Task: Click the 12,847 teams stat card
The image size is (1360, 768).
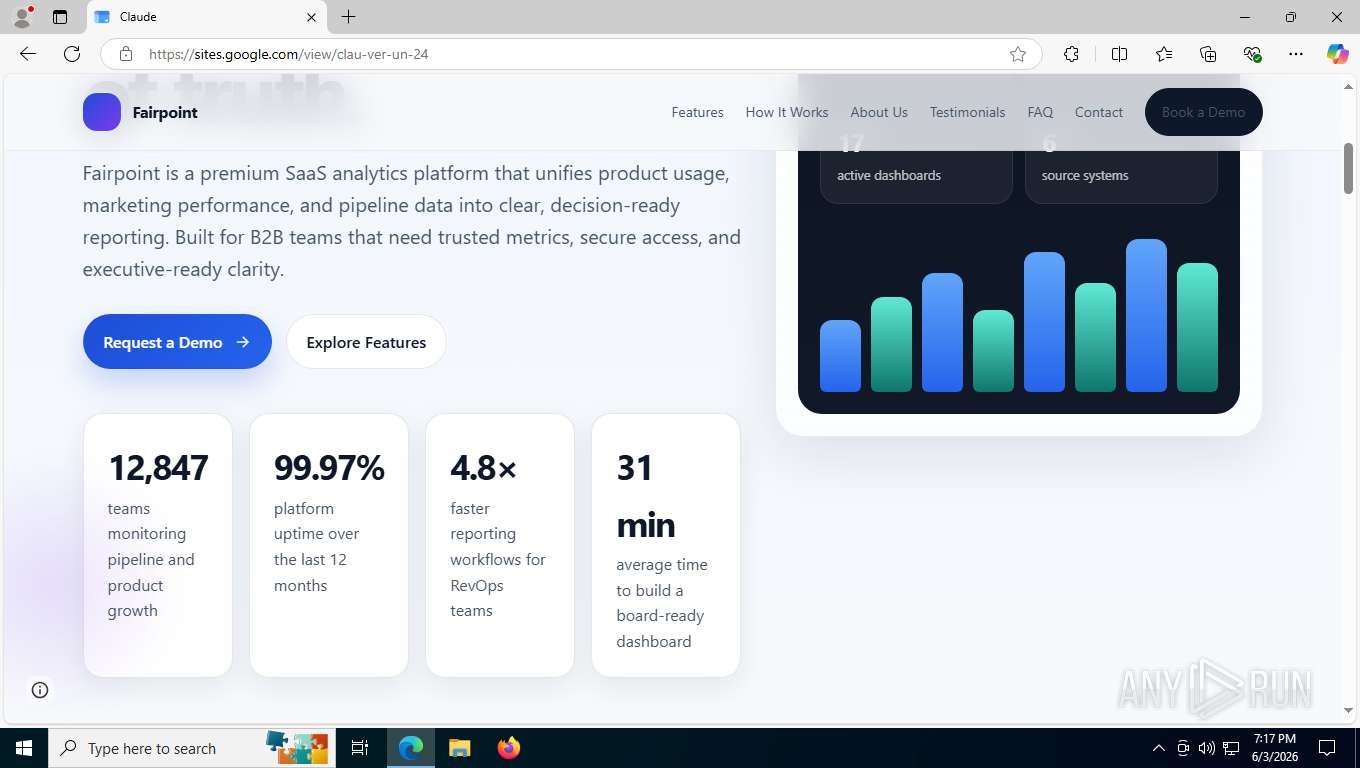Action: 158,545
